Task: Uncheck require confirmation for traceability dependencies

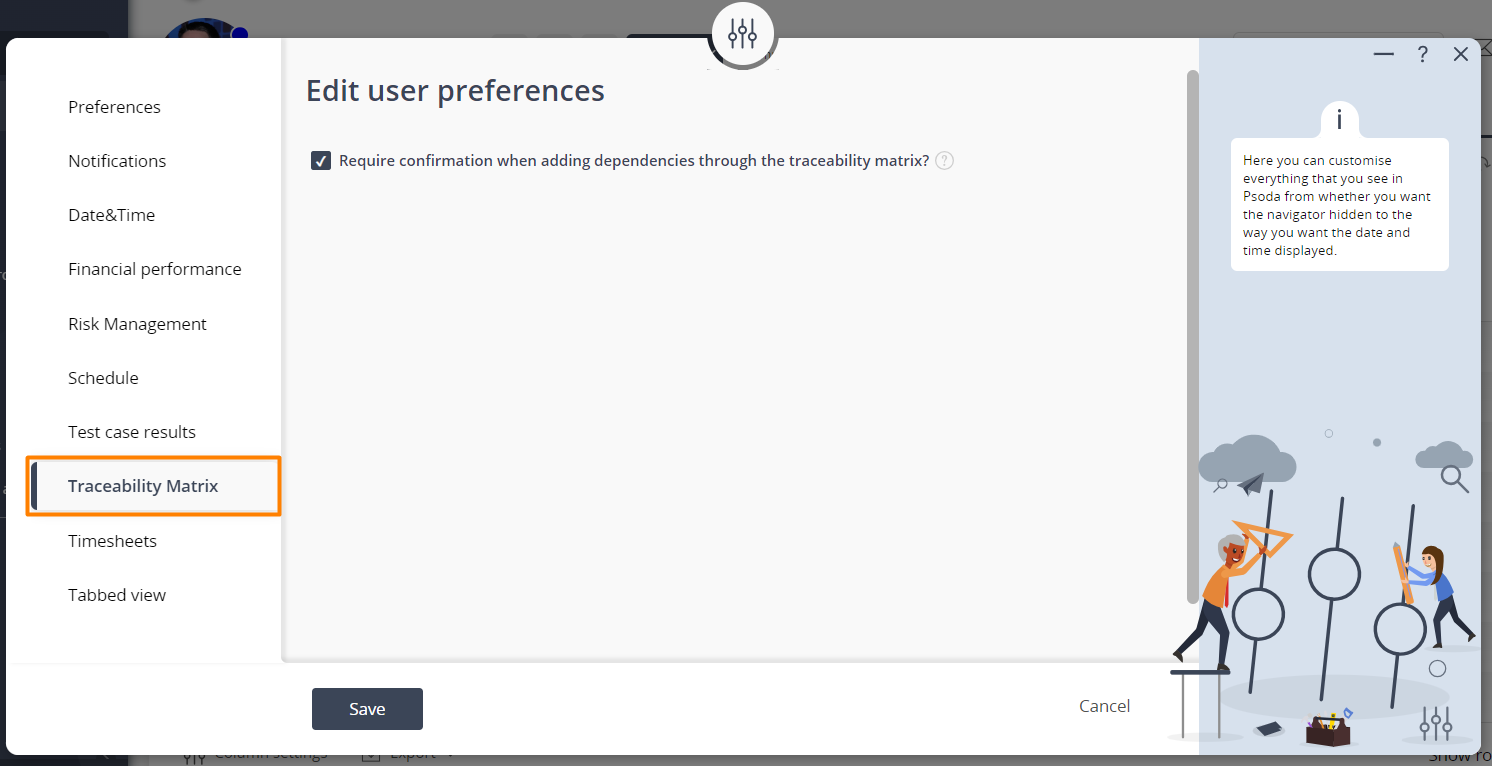Action: tap(321, 160)
